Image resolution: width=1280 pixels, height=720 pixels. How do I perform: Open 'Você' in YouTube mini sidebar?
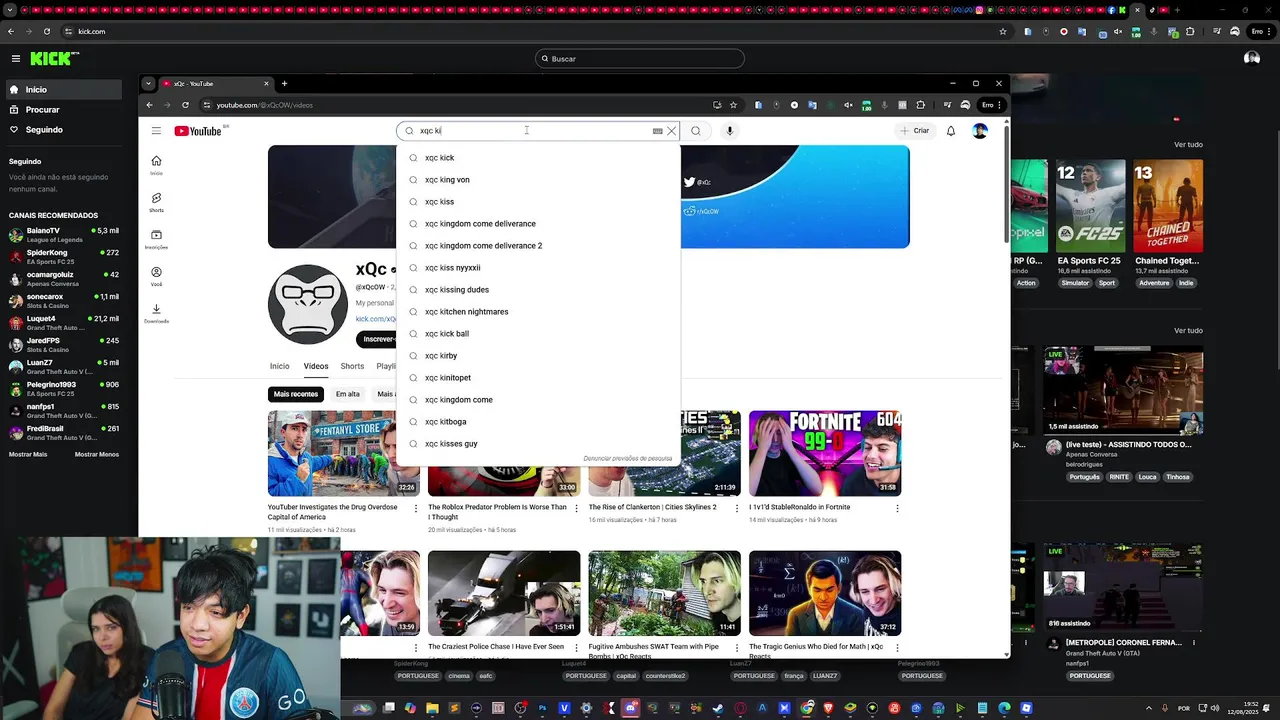156,276
